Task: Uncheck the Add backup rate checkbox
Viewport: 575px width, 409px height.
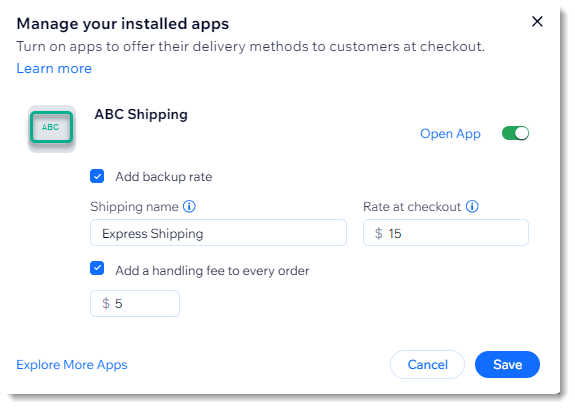Action: [x=97, y=176]
